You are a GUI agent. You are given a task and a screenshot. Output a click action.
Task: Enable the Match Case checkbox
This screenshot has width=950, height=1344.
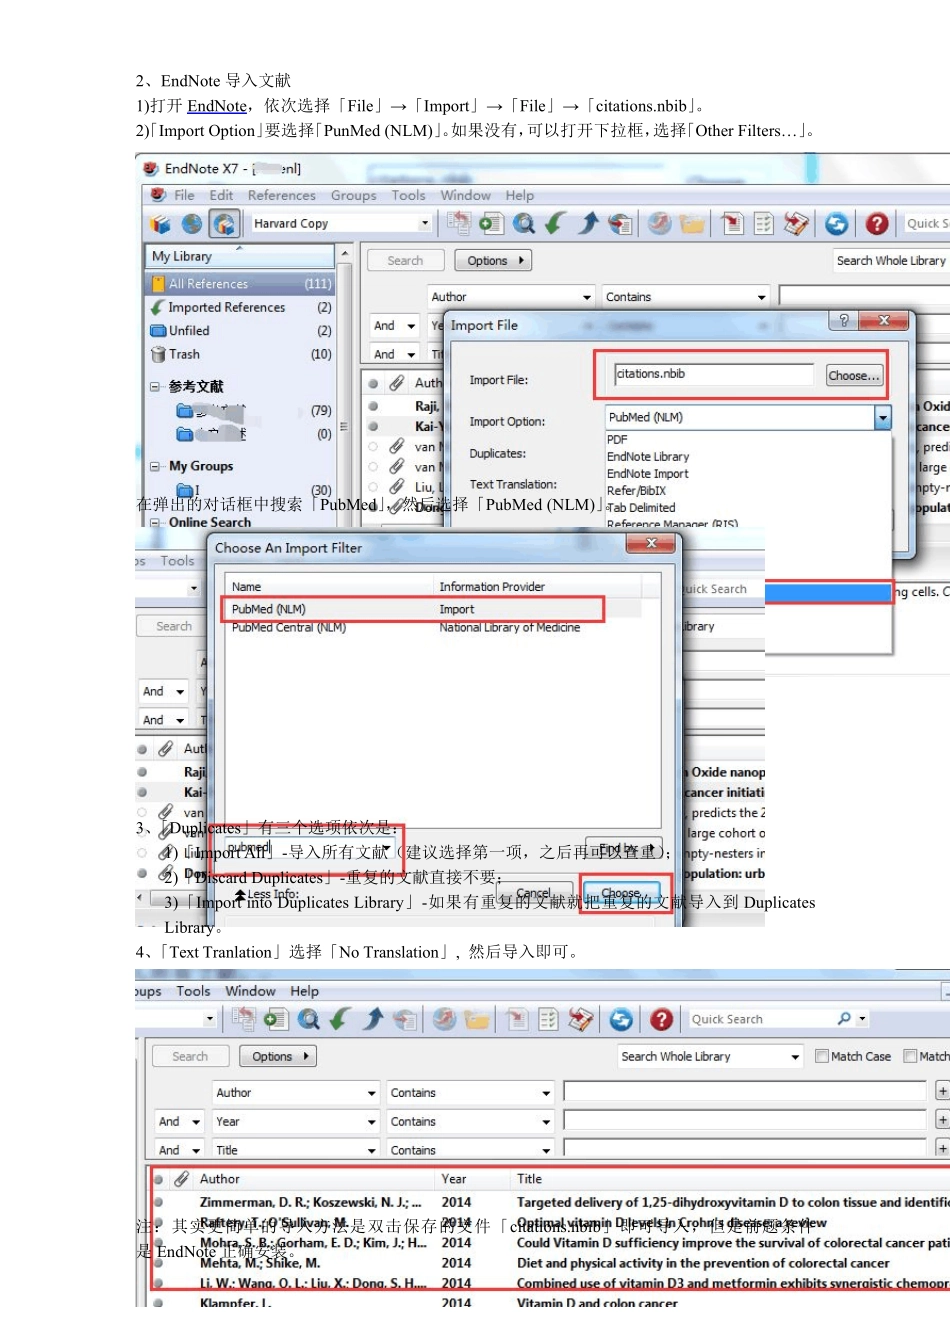822,1056
